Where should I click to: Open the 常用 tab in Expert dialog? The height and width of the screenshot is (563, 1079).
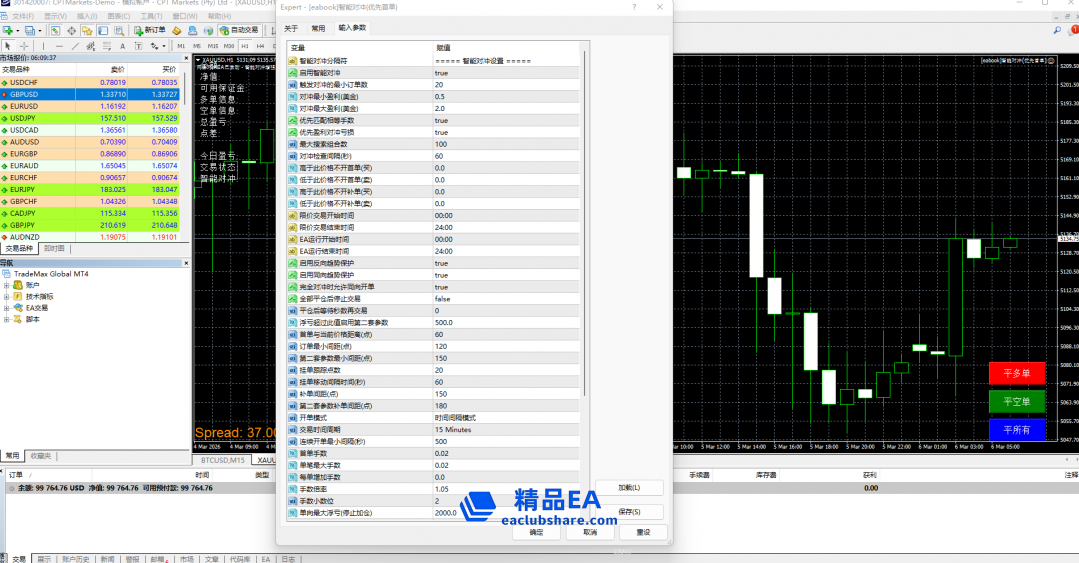318,28
